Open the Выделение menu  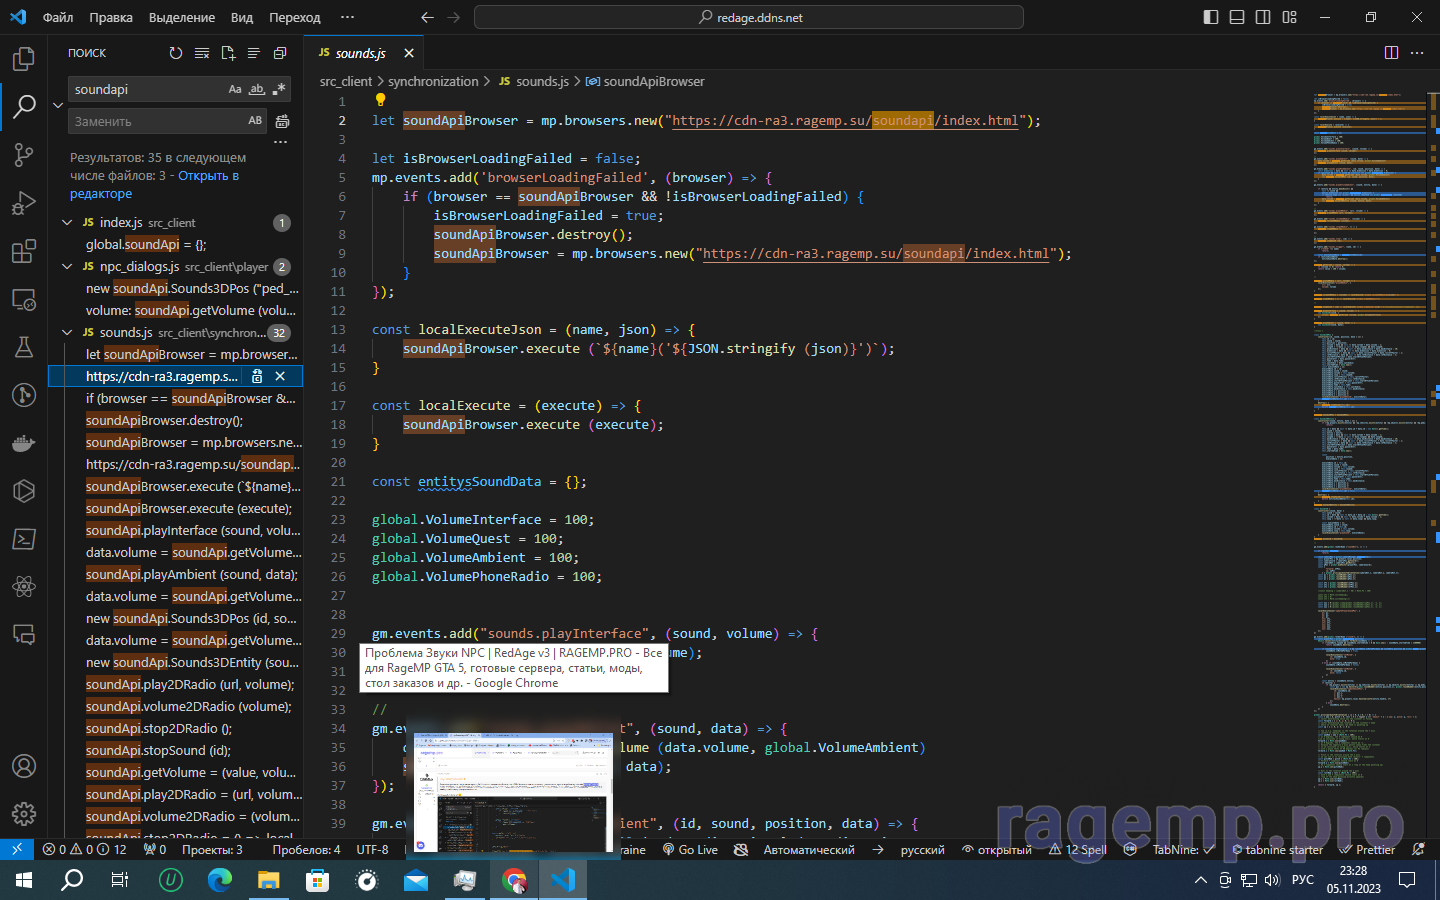click(x=182, y=17)
